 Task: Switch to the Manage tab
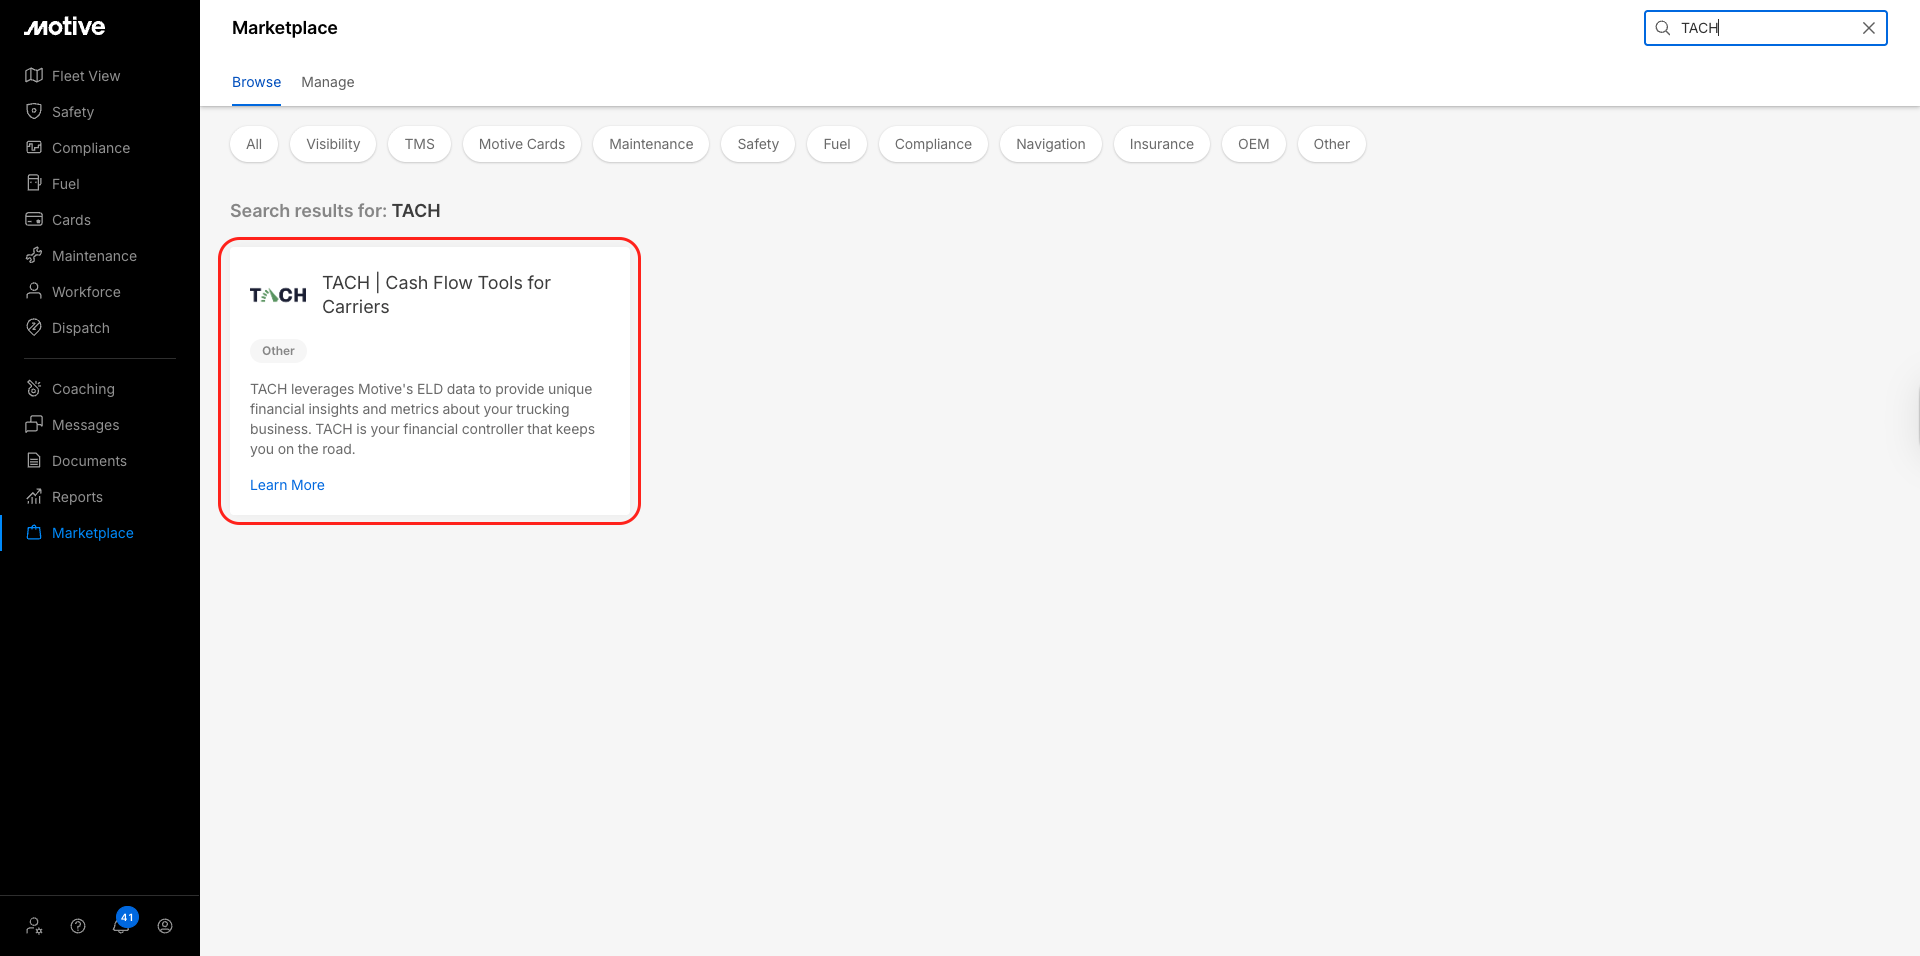pyautogui.click(x=327, y=82)
